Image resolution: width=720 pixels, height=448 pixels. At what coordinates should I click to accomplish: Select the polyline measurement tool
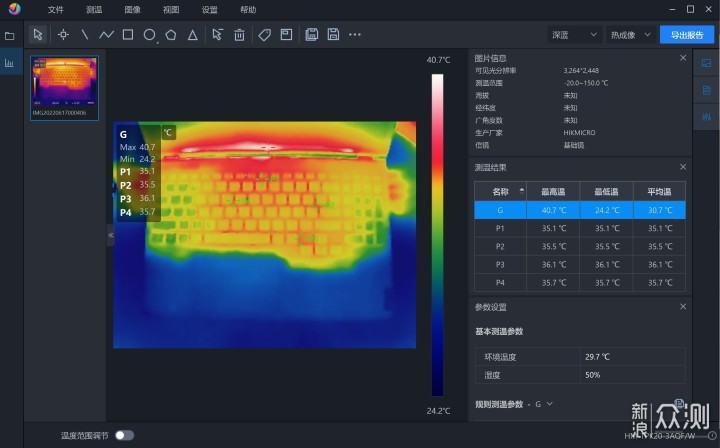coord(106,34)
